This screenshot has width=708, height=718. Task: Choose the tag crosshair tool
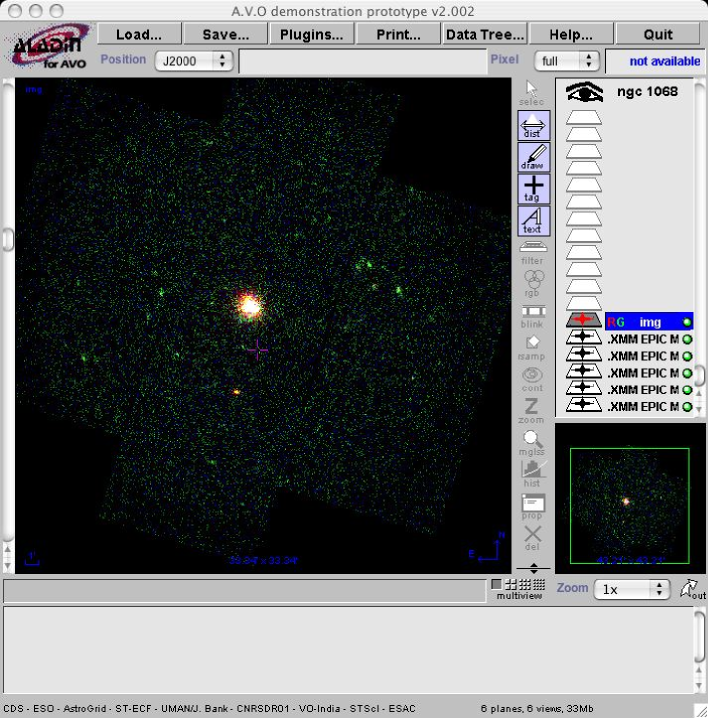(533, 189)
